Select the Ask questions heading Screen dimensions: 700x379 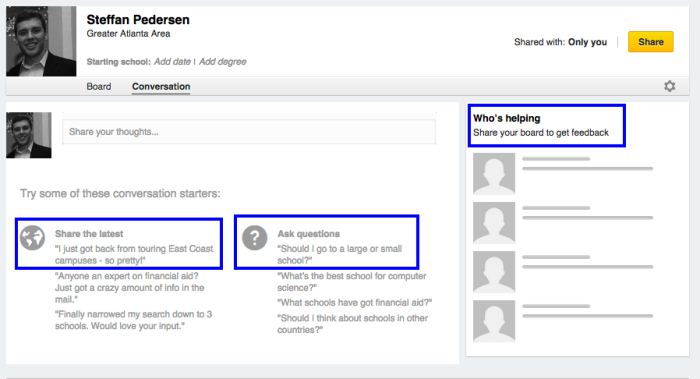pyautogui.click(x=308, y=233)
